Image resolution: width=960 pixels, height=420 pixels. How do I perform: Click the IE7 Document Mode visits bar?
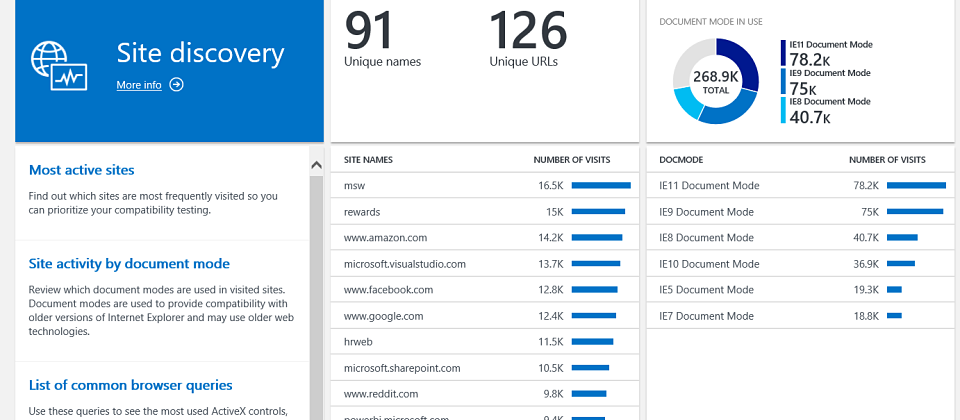894,316
